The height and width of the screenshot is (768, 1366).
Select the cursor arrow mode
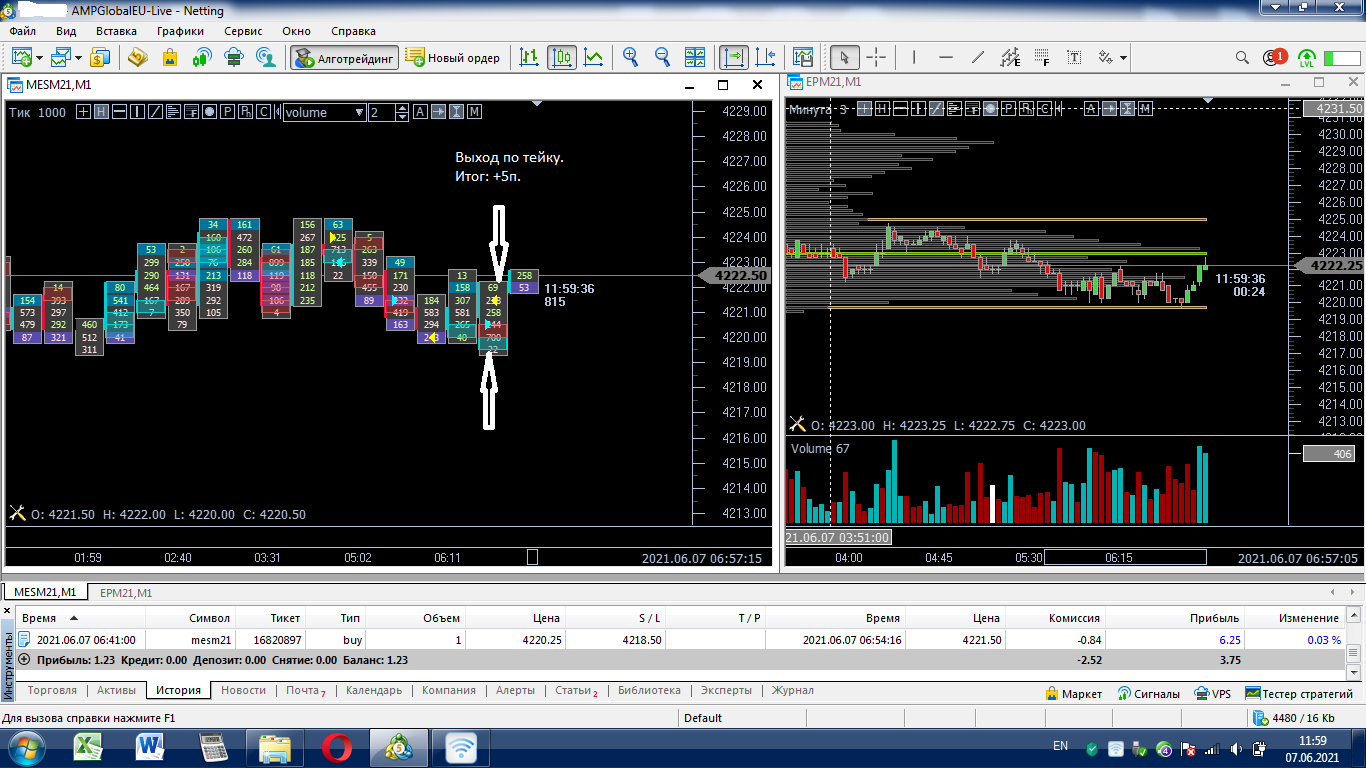click(844, 57)
